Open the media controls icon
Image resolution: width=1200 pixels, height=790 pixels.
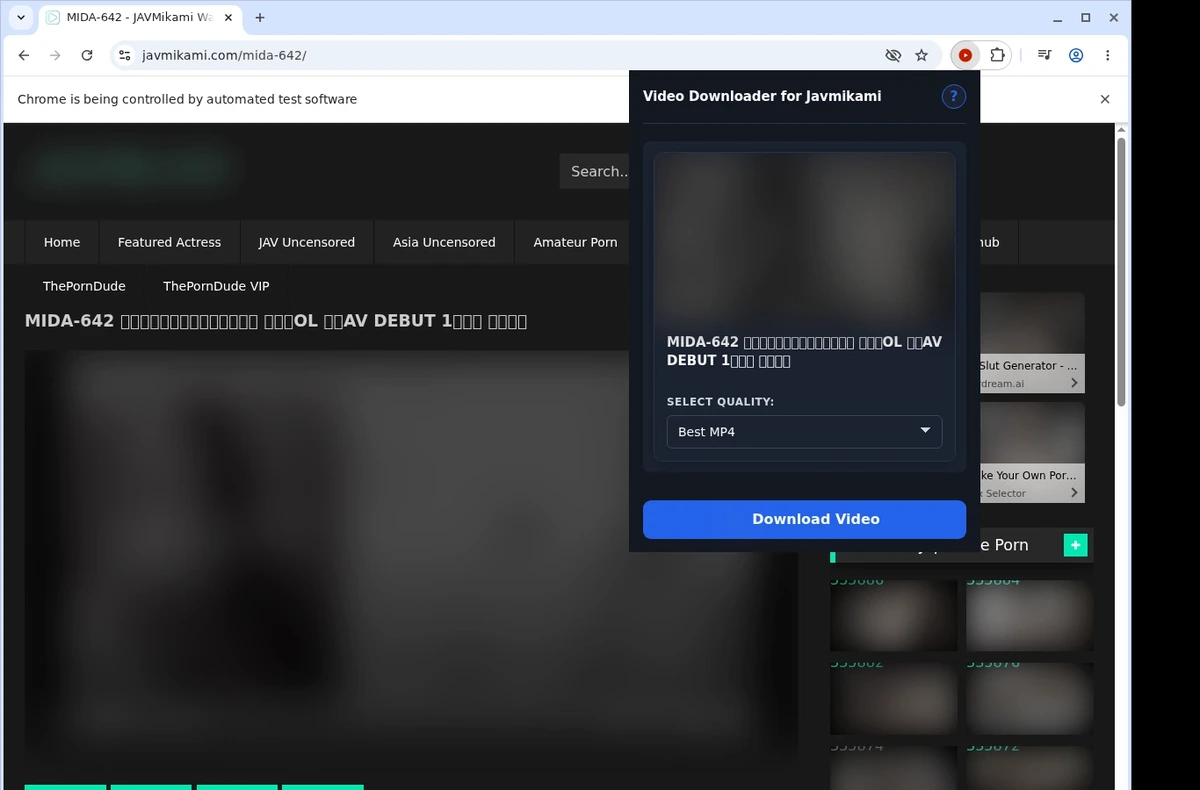point(1044,56)
